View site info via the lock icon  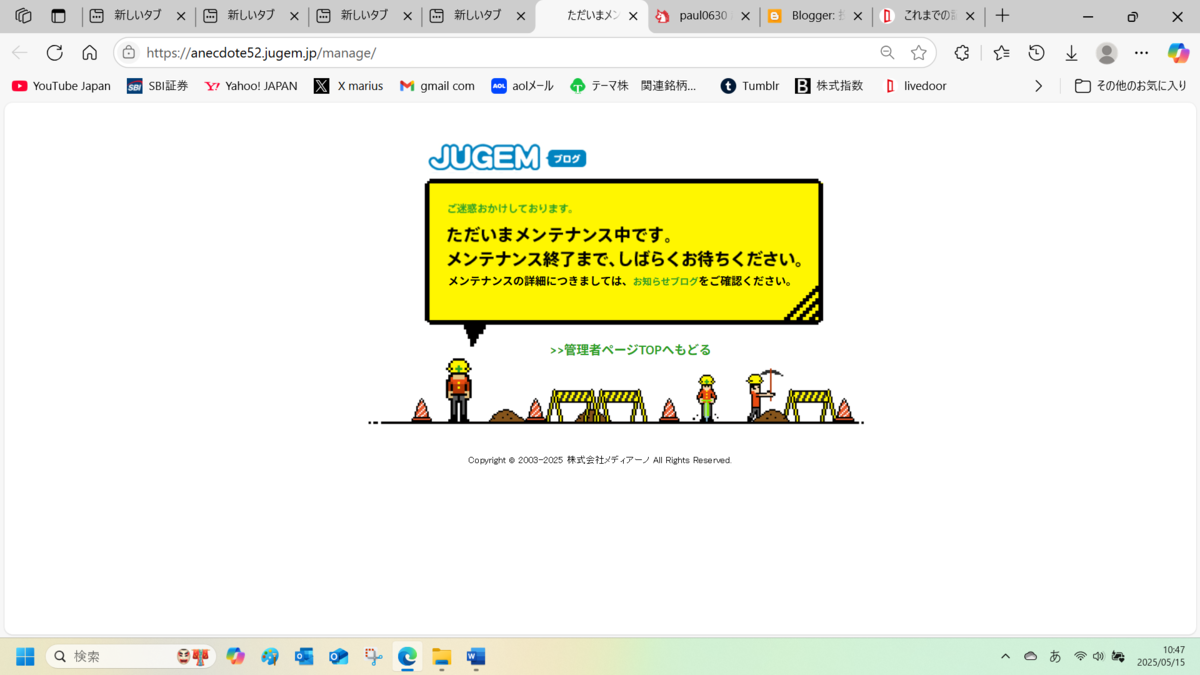pos(128,53)
